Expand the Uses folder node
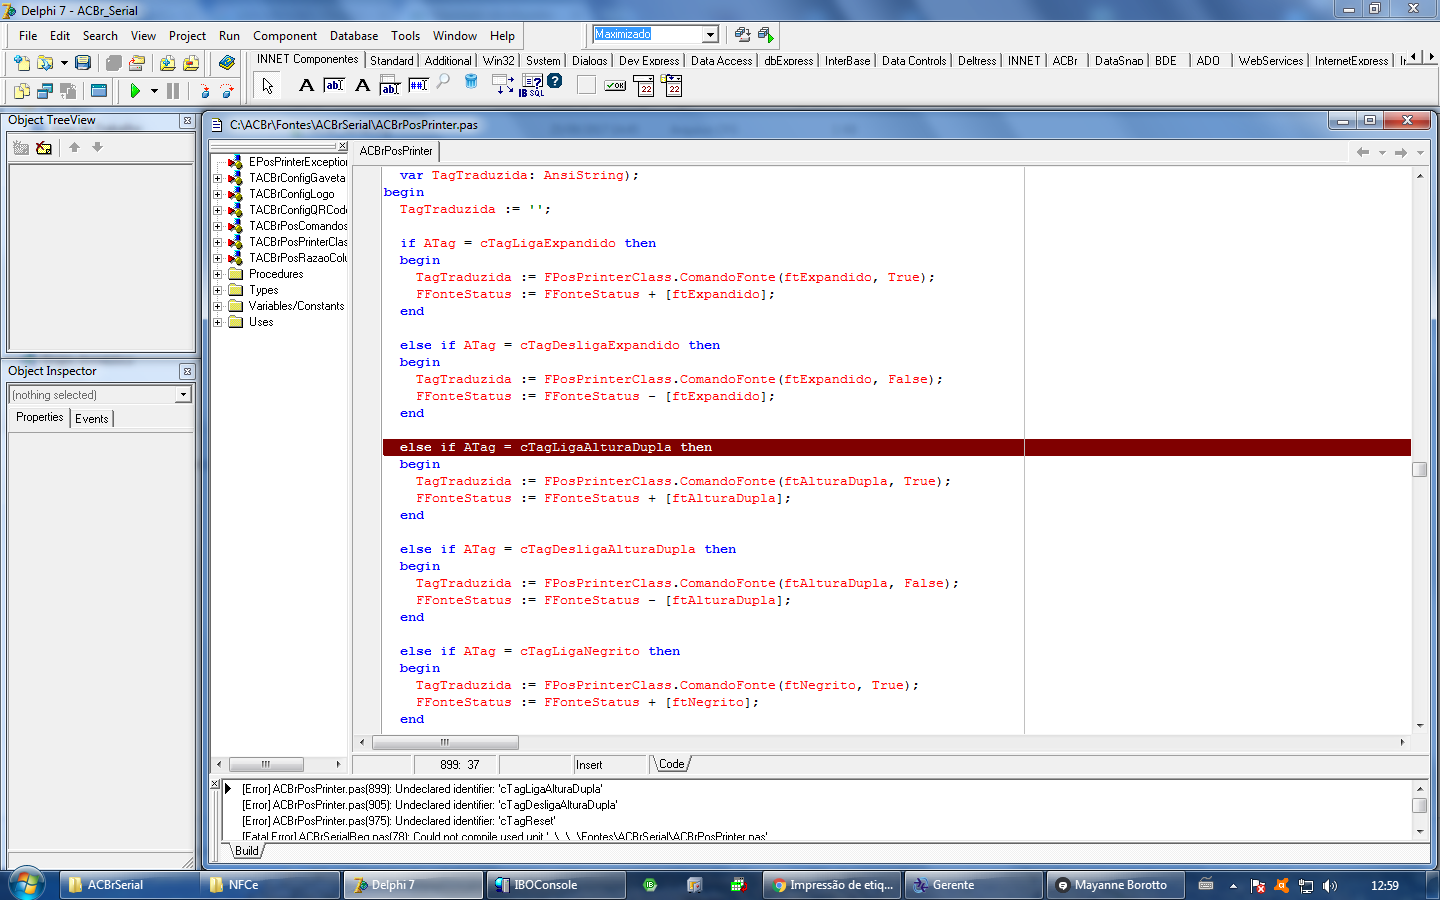Viewport: 1440px width, 900px height. 217,322
